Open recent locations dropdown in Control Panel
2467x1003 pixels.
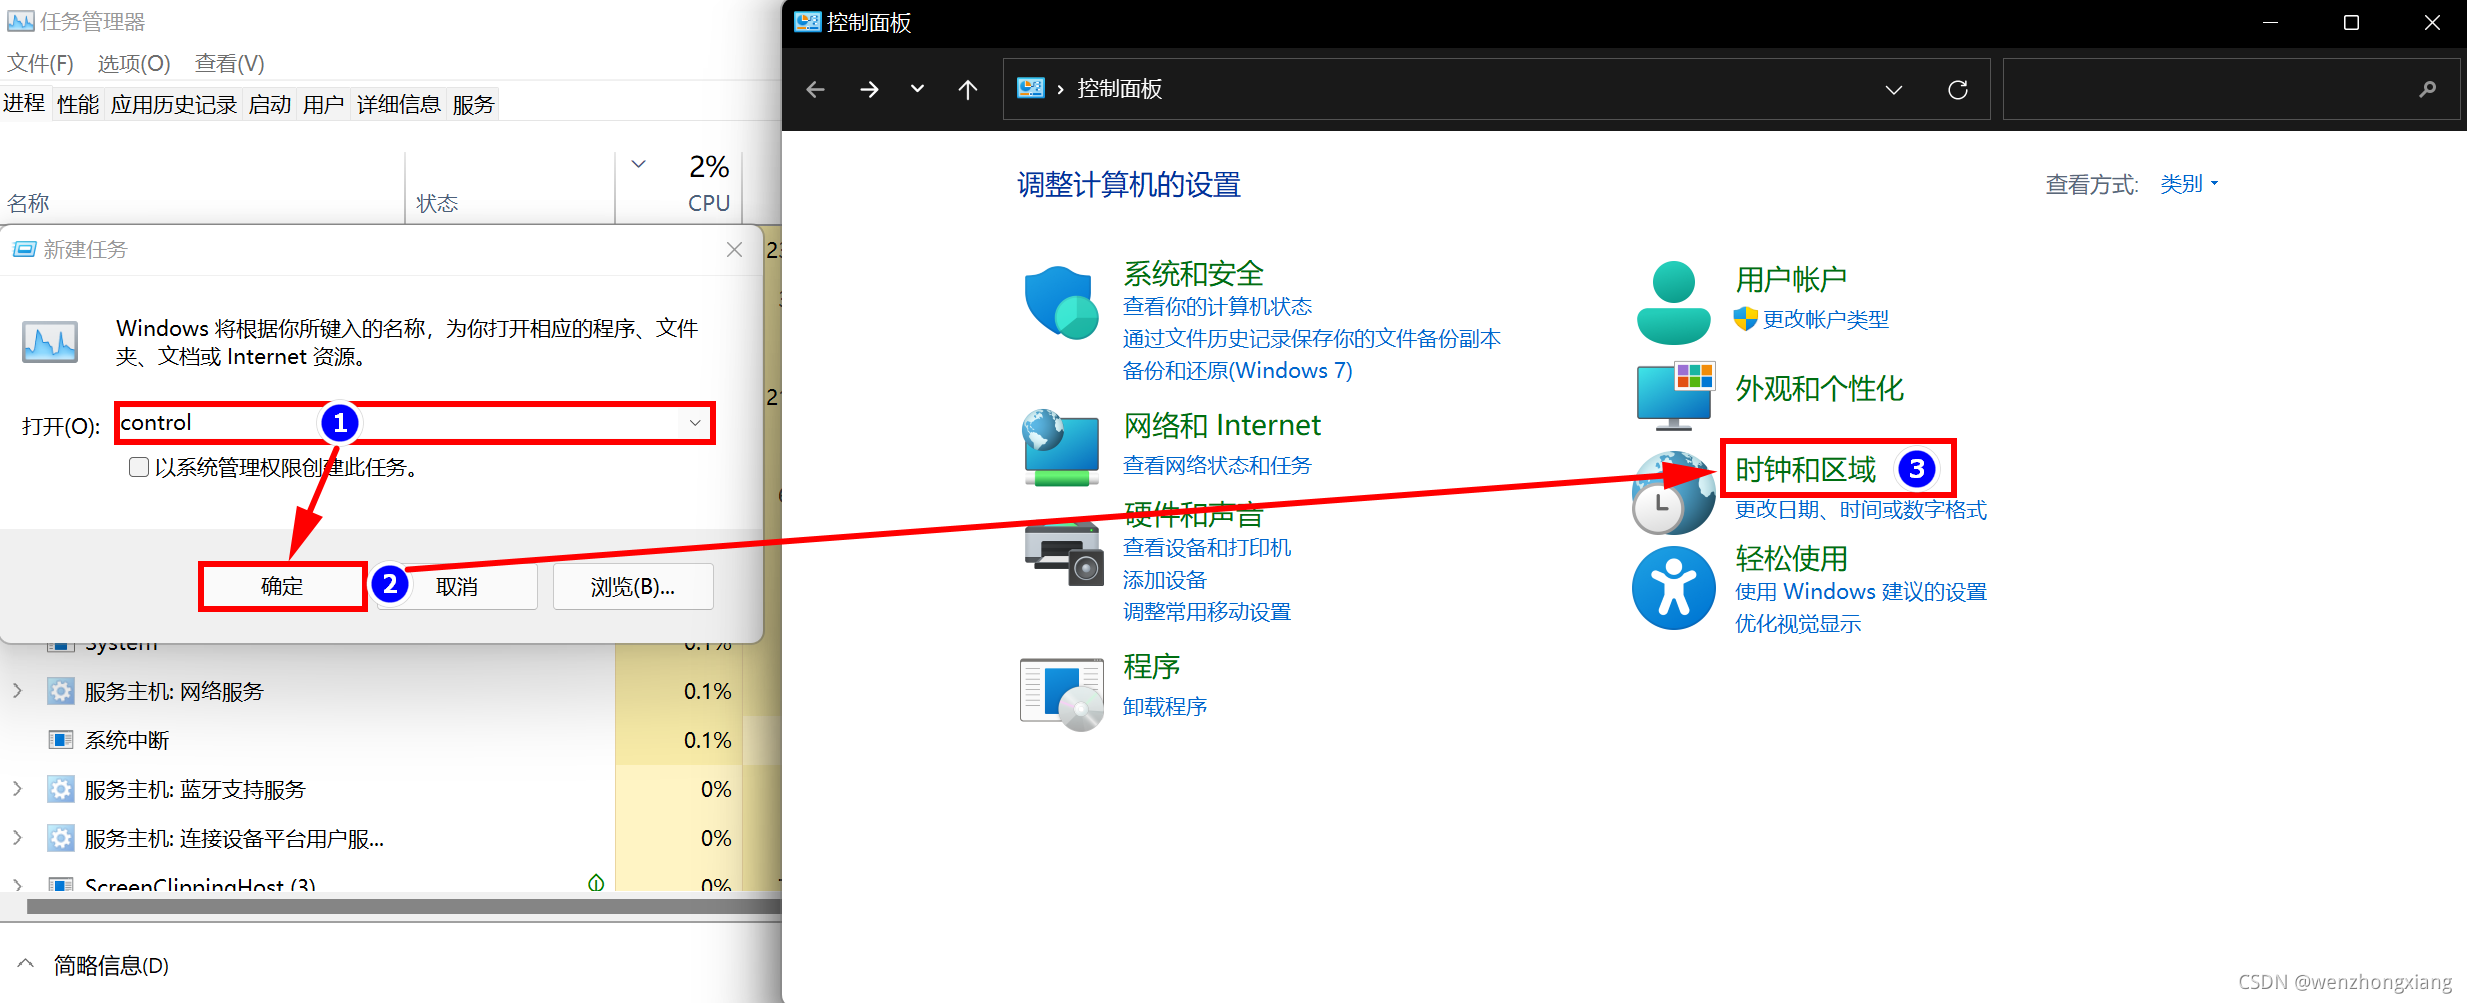pyautogui.click(x=916, y=89)
